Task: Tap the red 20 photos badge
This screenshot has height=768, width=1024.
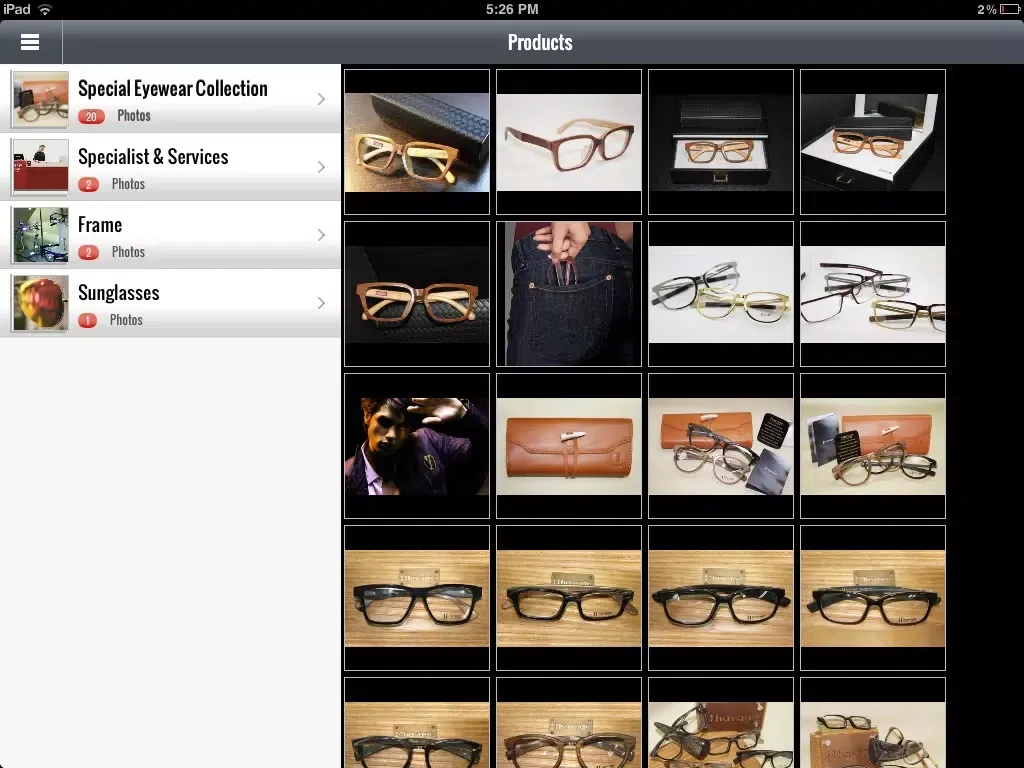Action: tap(91, 116)
